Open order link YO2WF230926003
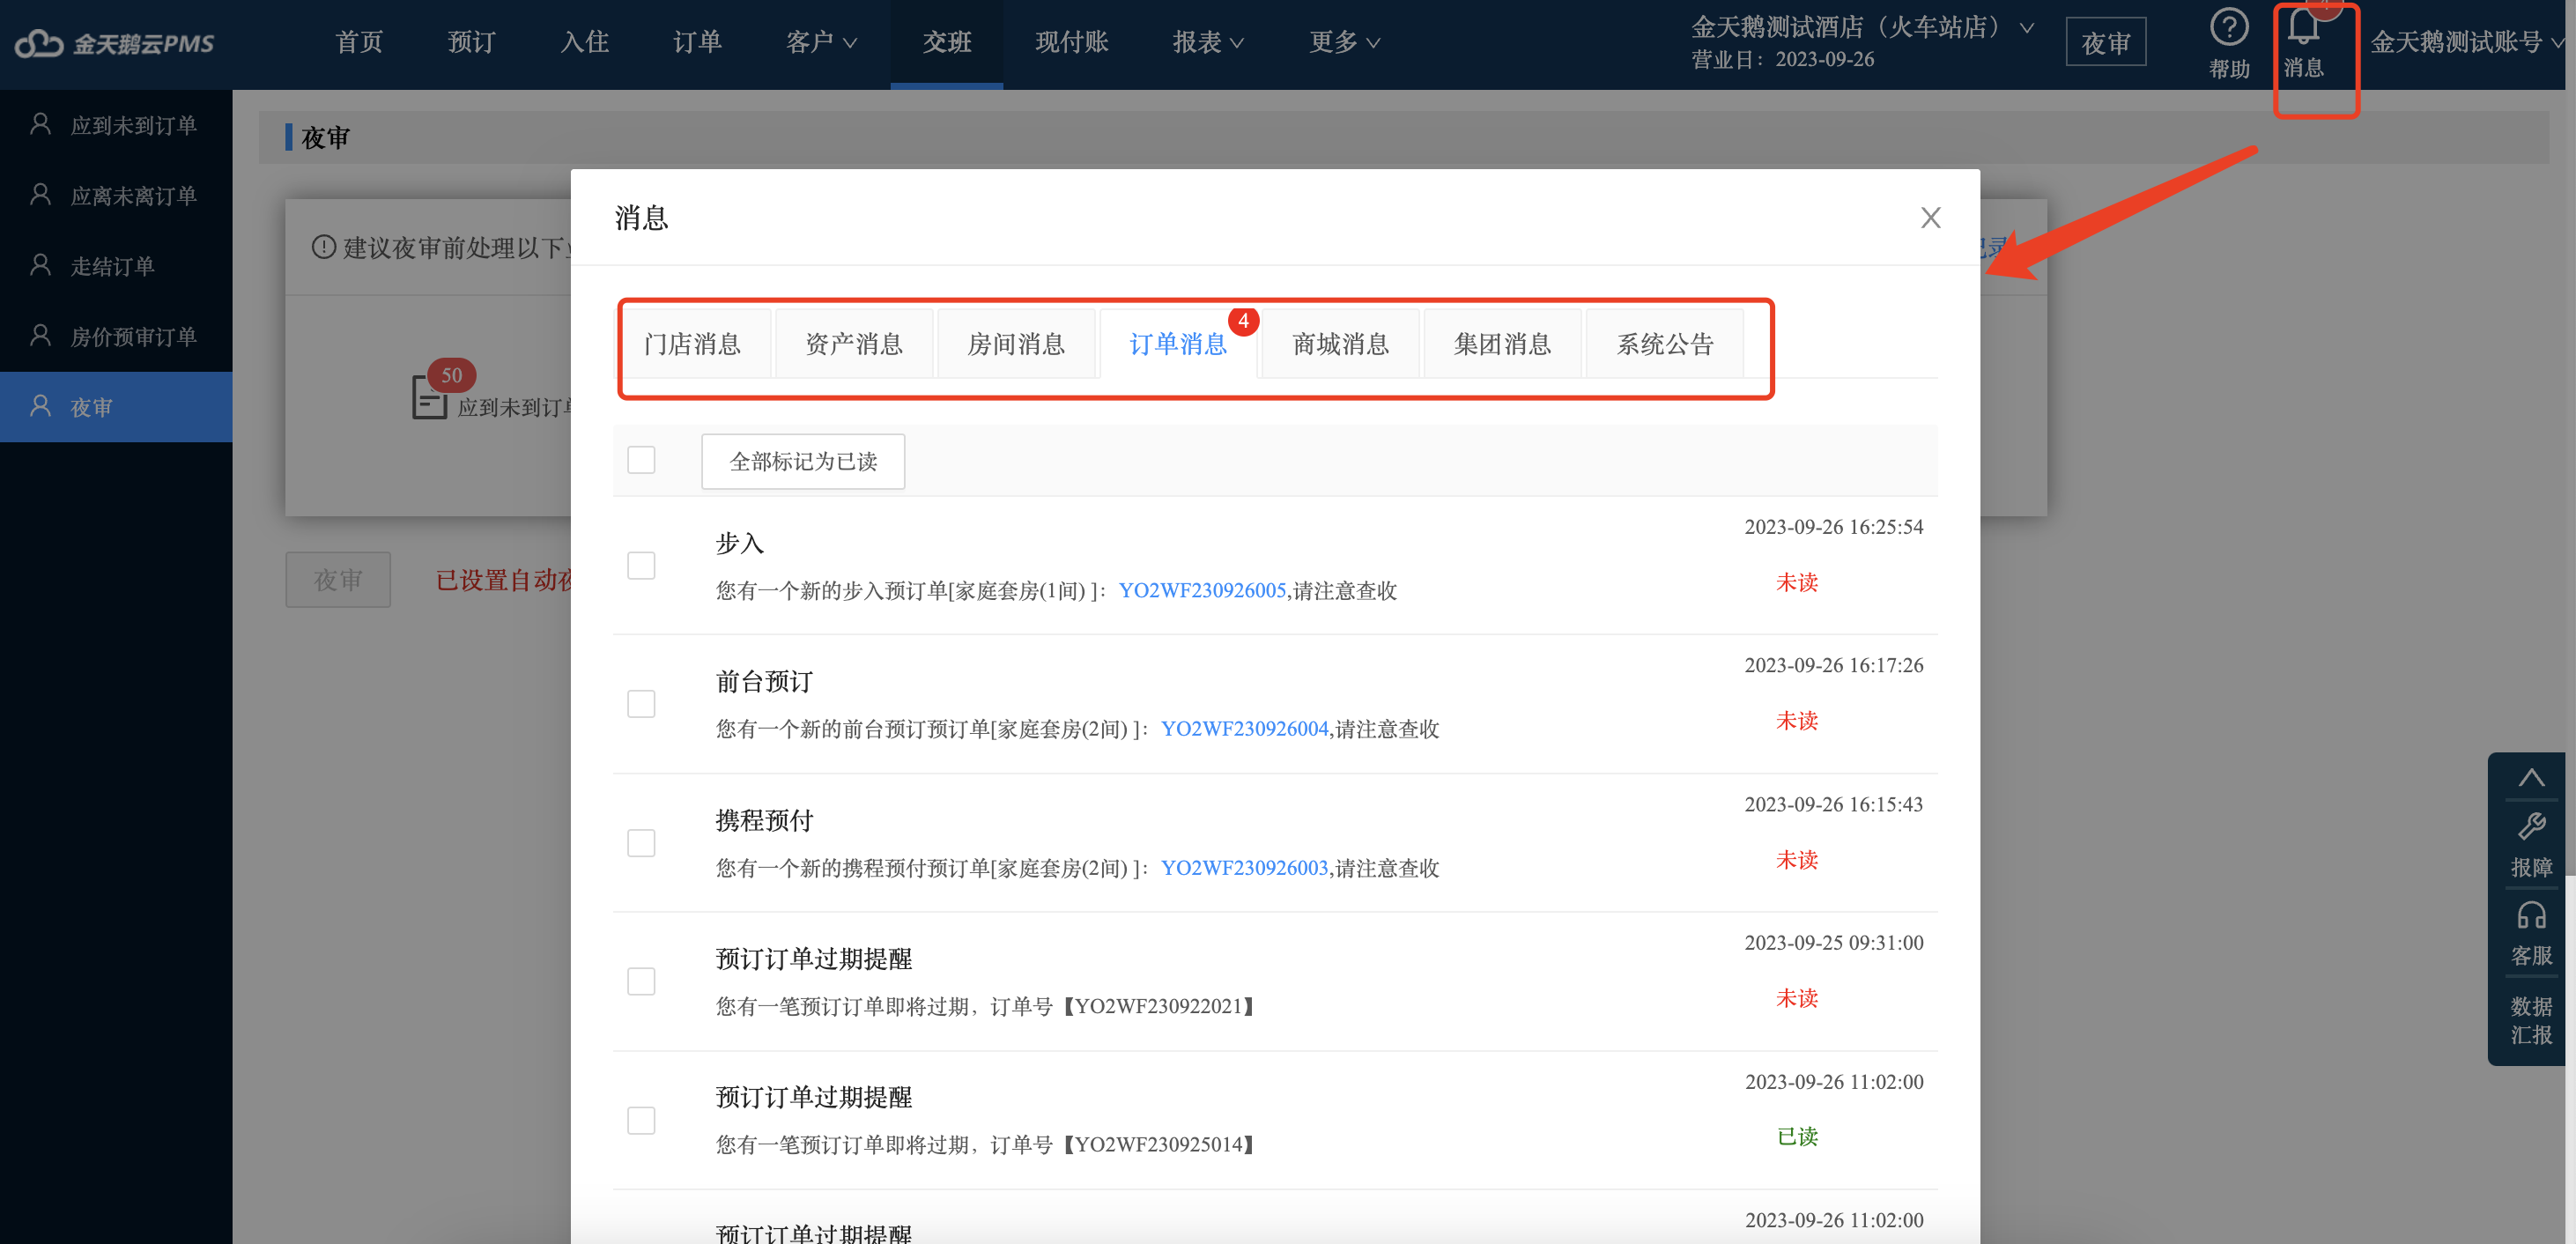Viewport: 2576px width, 1244px height. pos(1244,868)
